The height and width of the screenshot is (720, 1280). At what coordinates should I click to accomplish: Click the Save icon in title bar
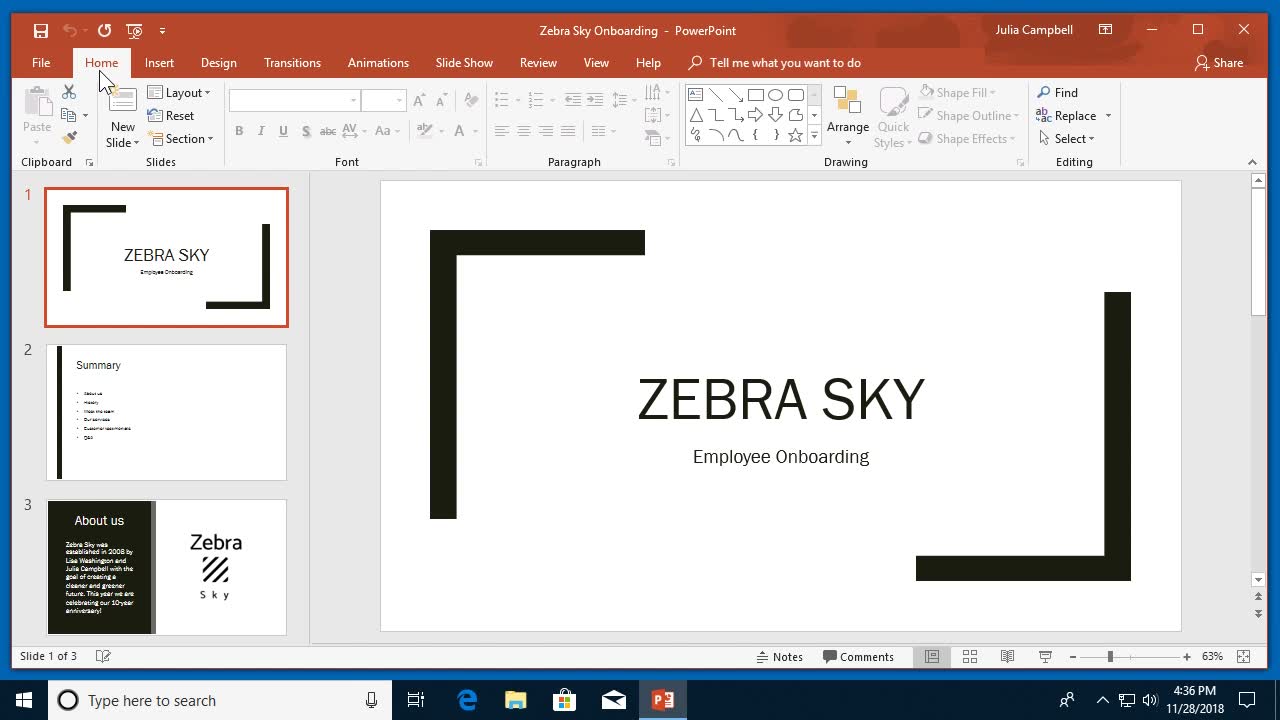(40, 30)
